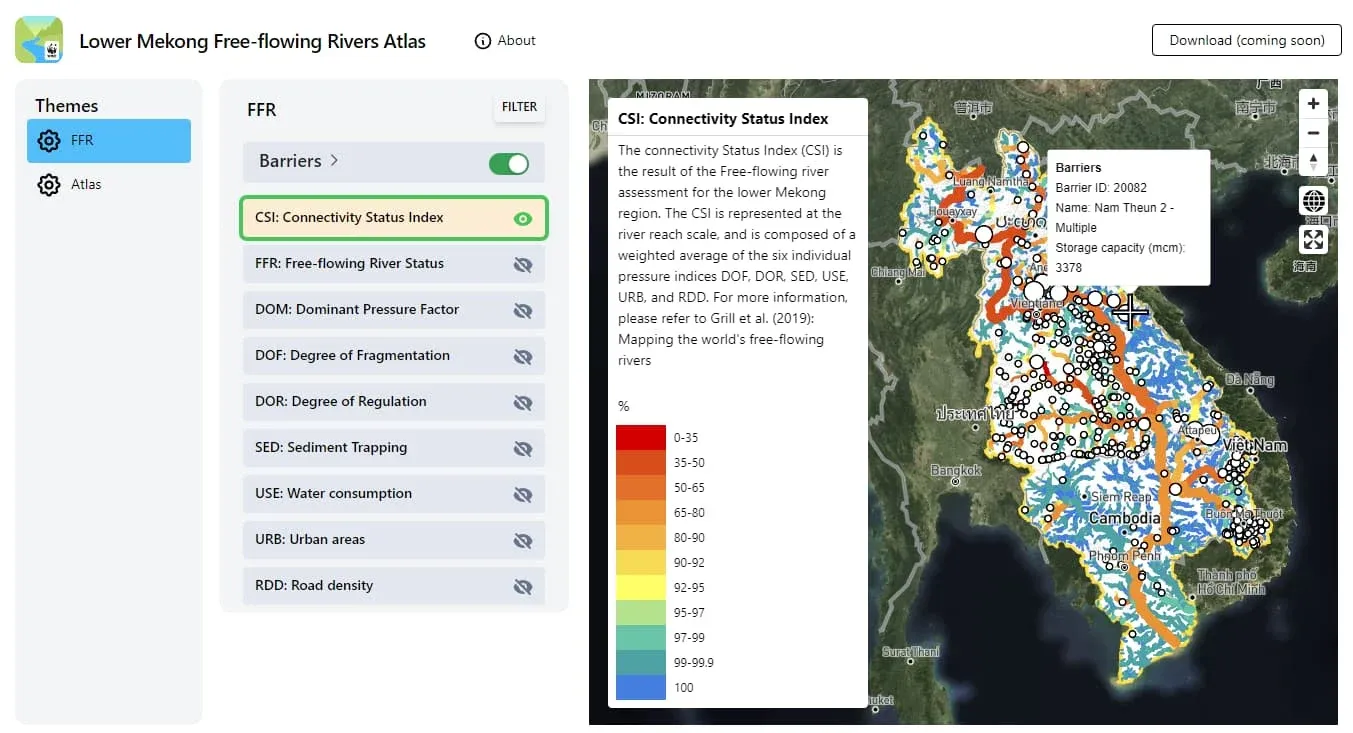Click the Atlas theme gear icon
Viewport: 1353px width, 733px height.
(x=48, y=185)
